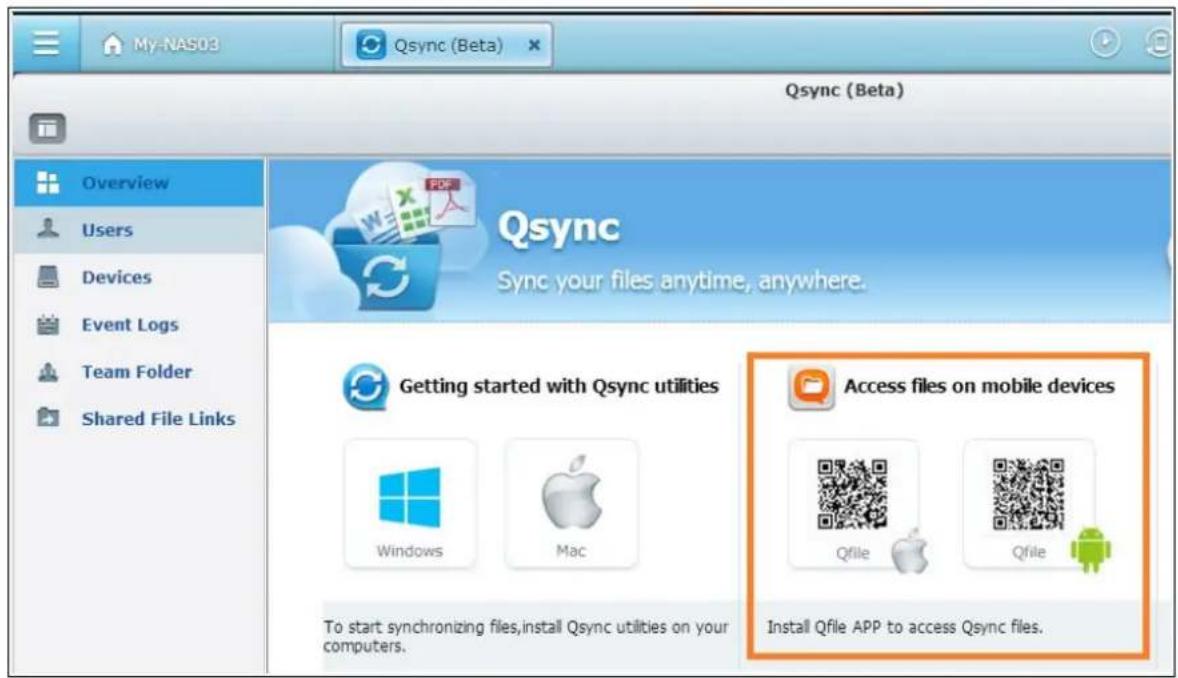Click the Qsync blue sync icon
1178x678 pixels.
tap(366, 386)
